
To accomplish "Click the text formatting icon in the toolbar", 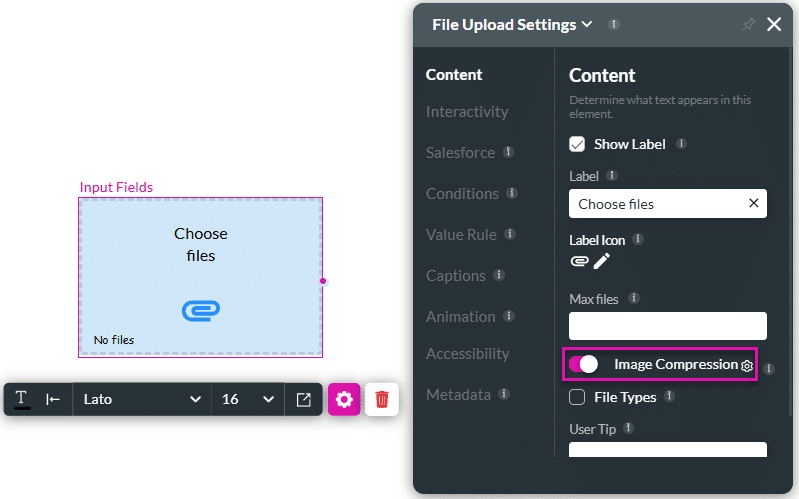I will click(21, 399).
